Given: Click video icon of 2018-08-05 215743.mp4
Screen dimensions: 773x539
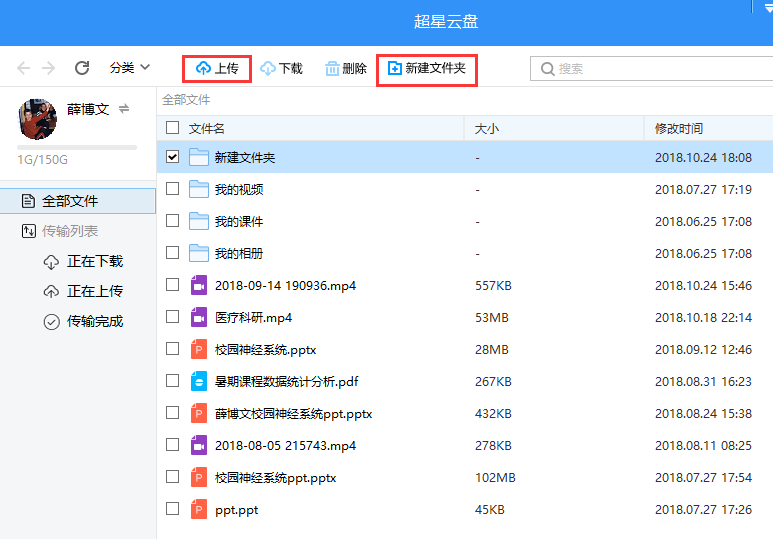Looking at the screenshot, I should 199,445.
